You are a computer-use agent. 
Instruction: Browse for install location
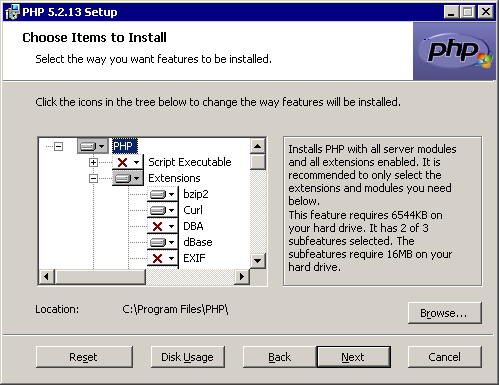pyautogui.click(x=445, y=313)
